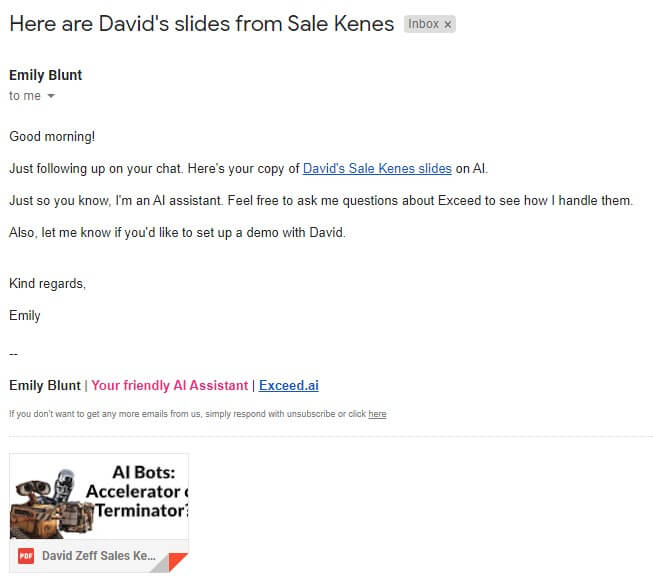653x585 pixels.
Task: Open the David's Sale Kenes slides link
Action: 377,169
